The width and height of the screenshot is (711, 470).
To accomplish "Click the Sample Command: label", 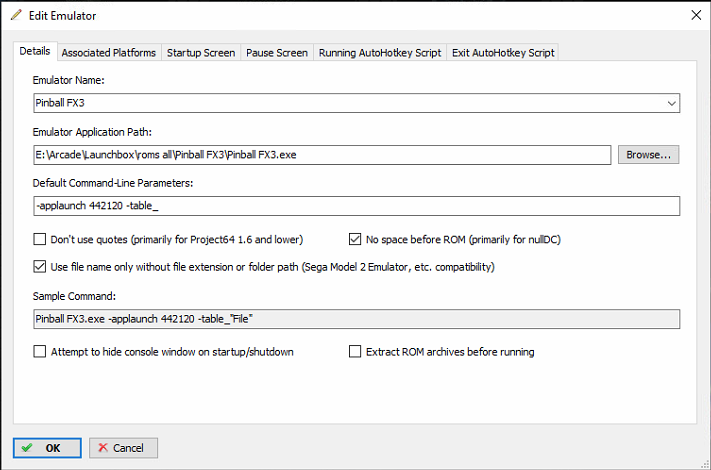I will coord(74,296).
